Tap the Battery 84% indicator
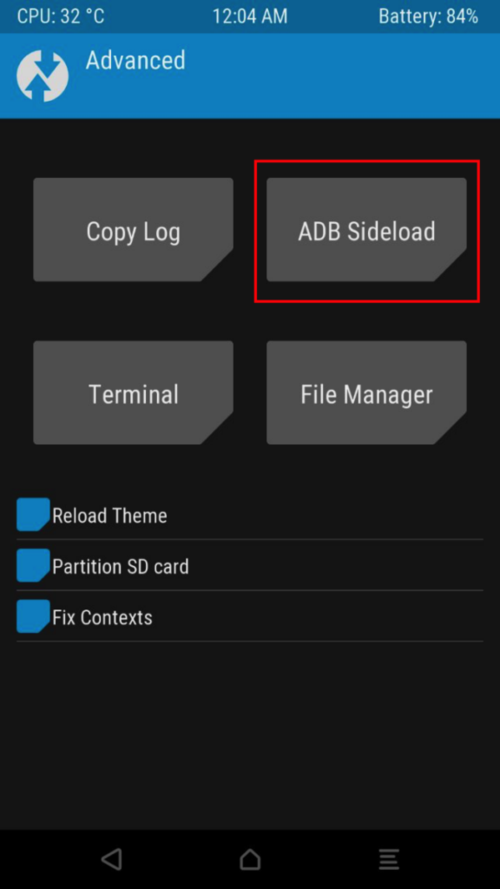Screen dimensions: 500x889 pos(429,16)
